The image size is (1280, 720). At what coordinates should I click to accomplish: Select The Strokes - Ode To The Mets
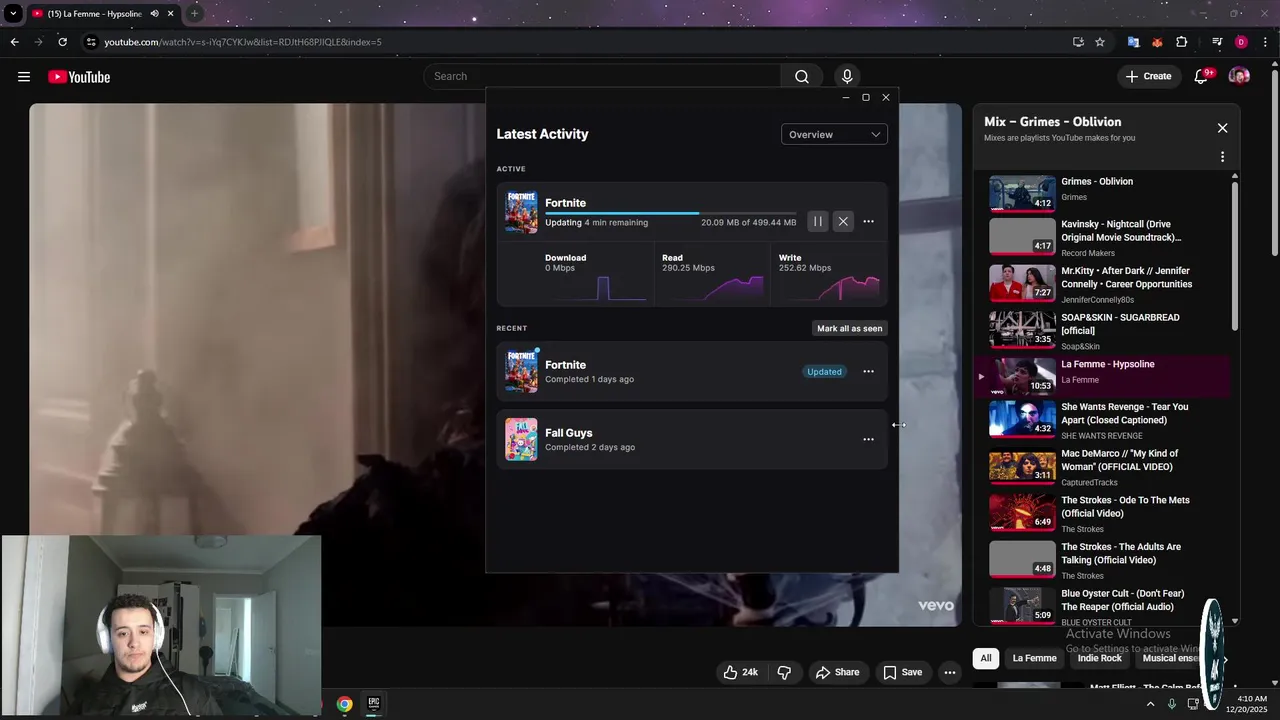coord(1105,514)
